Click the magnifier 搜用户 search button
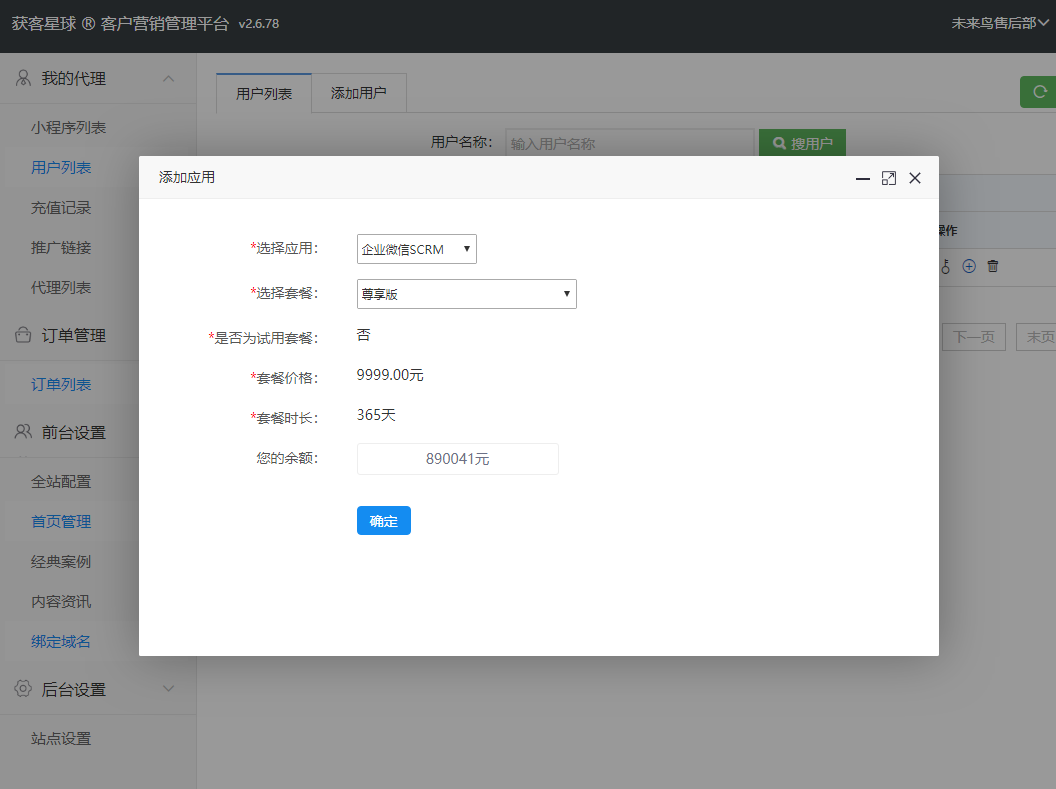The image size is (1056, 789). click(802, 143)
